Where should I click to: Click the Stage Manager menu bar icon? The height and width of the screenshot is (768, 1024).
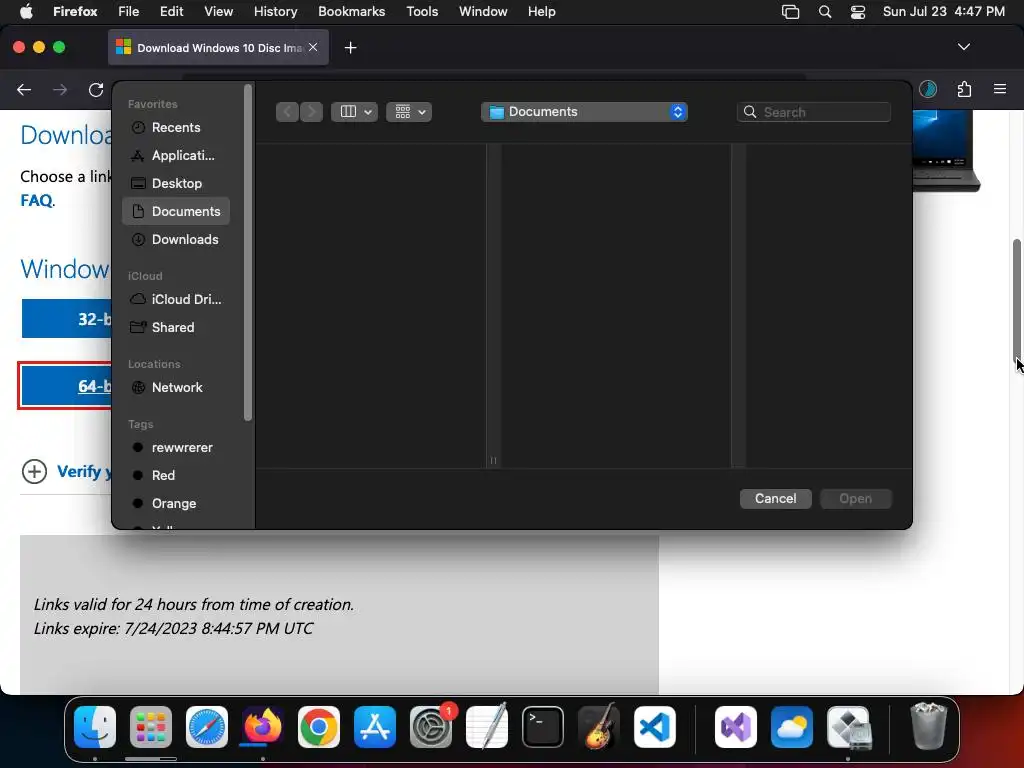tap(791, 12)
